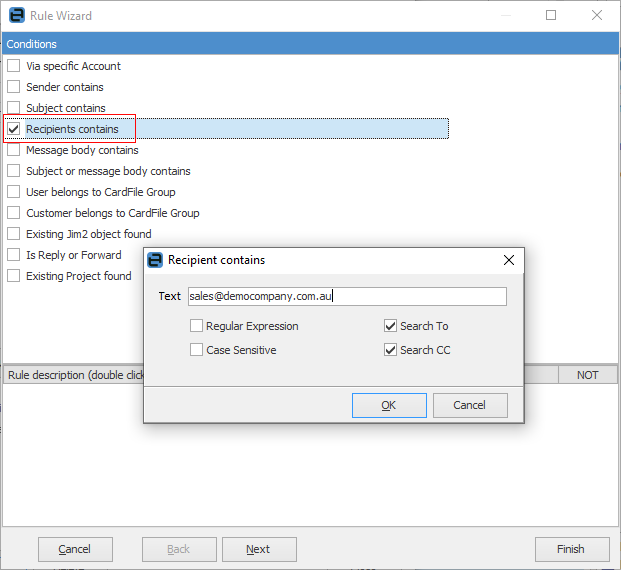This screenshot has height=570, width=621.
Task: Cancel the Recipient contains dialog
Action: [x=470, y=405]
